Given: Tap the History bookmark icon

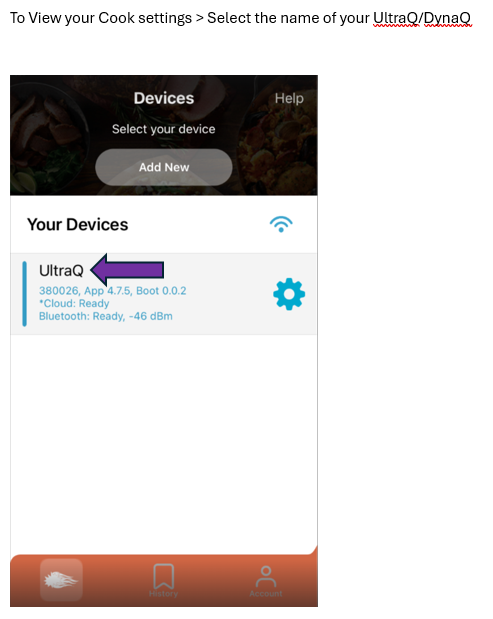Looking at the screenshot, I should (163, 576).
